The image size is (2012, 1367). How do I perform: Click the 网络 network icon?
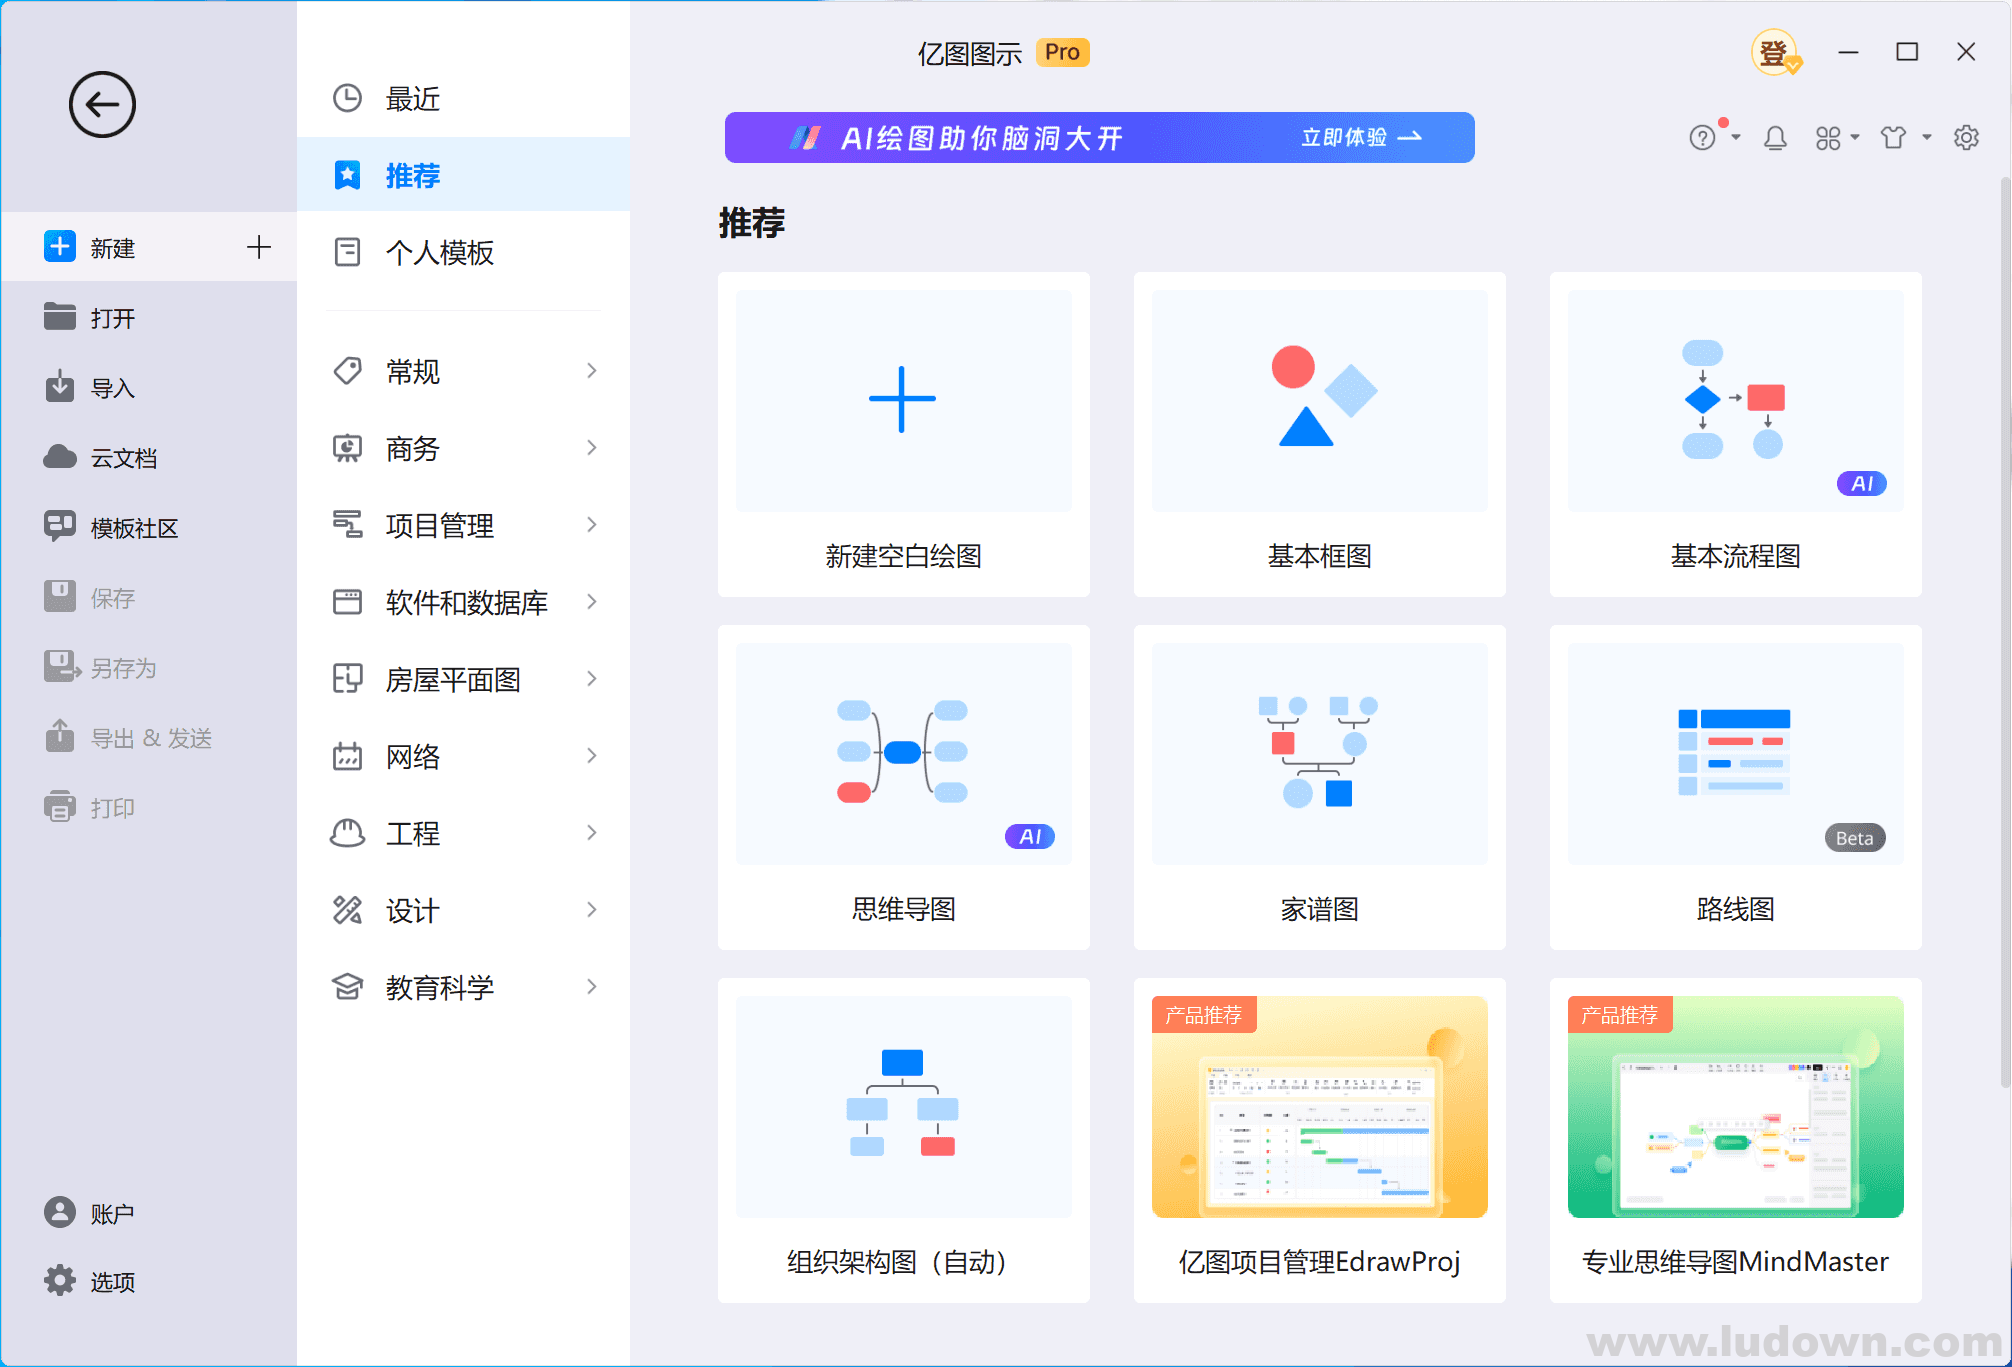[347, 756]
